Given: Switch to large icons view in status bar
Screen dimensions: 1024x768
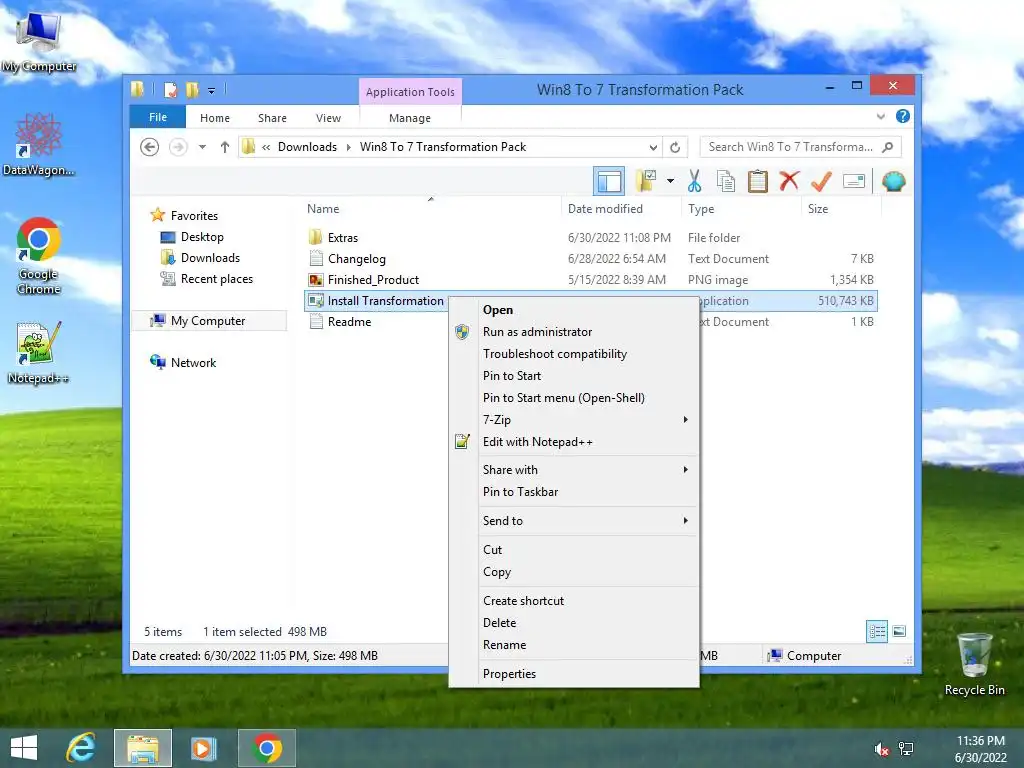Looking at the screenshot, I should pyautogui.click(x=899, y=631).
